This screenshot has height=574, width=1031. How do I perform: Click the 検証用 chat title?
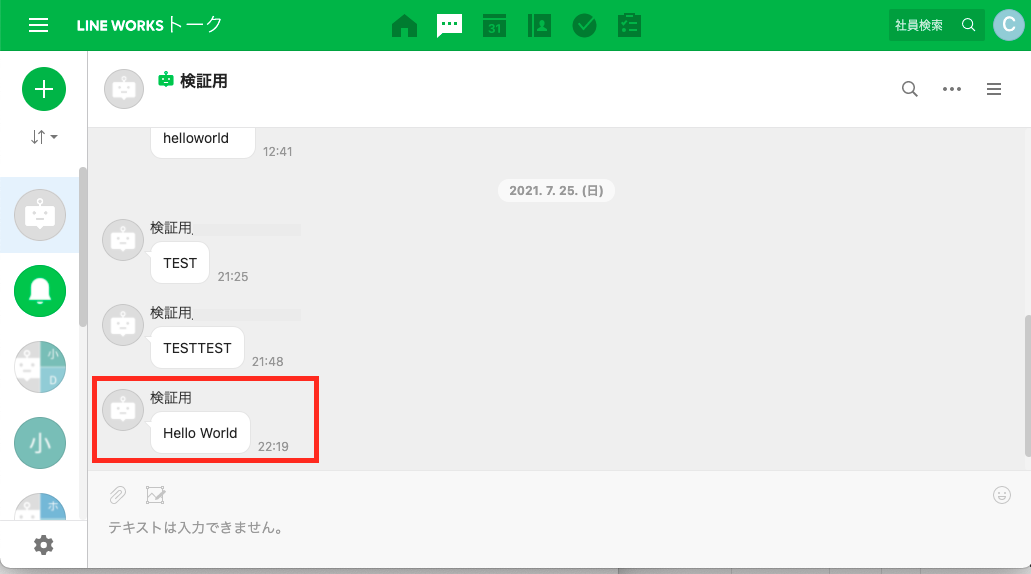pyautogui.click(x=203, y=81)
